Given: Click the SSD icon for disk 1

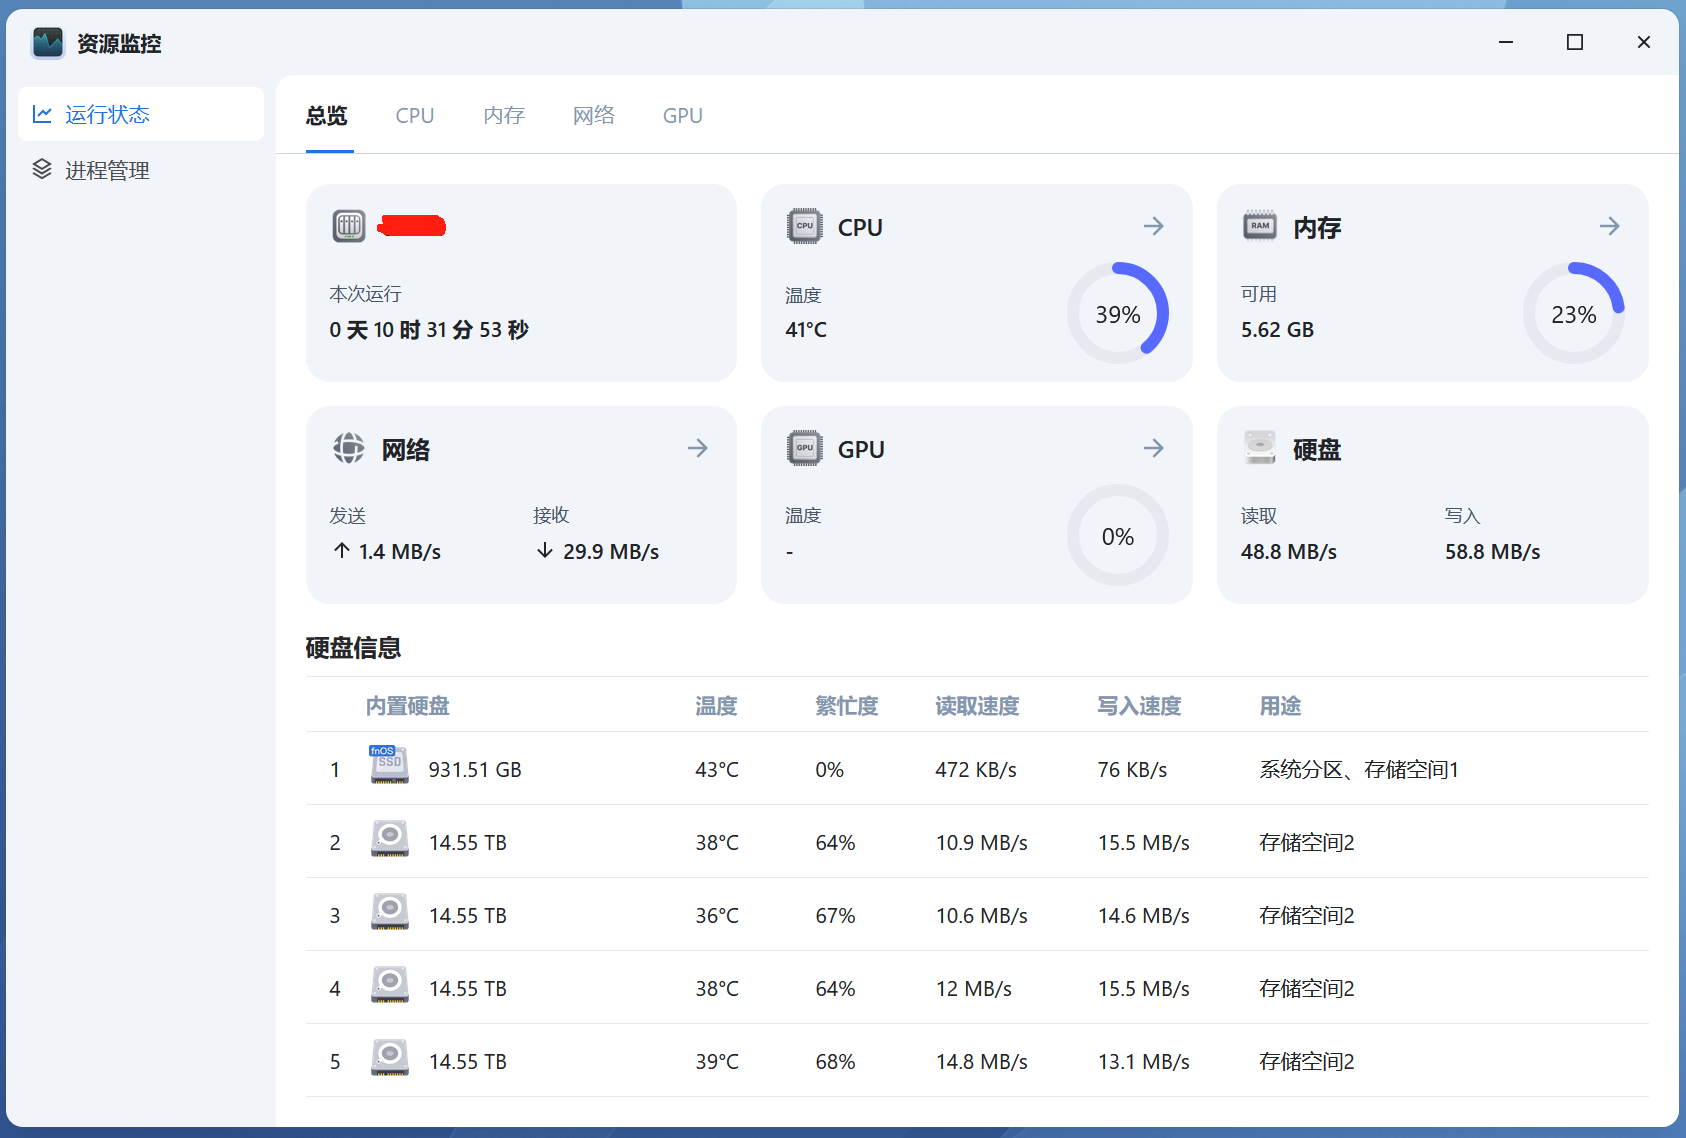Looking at the screenshot, I should coord(389,765).
